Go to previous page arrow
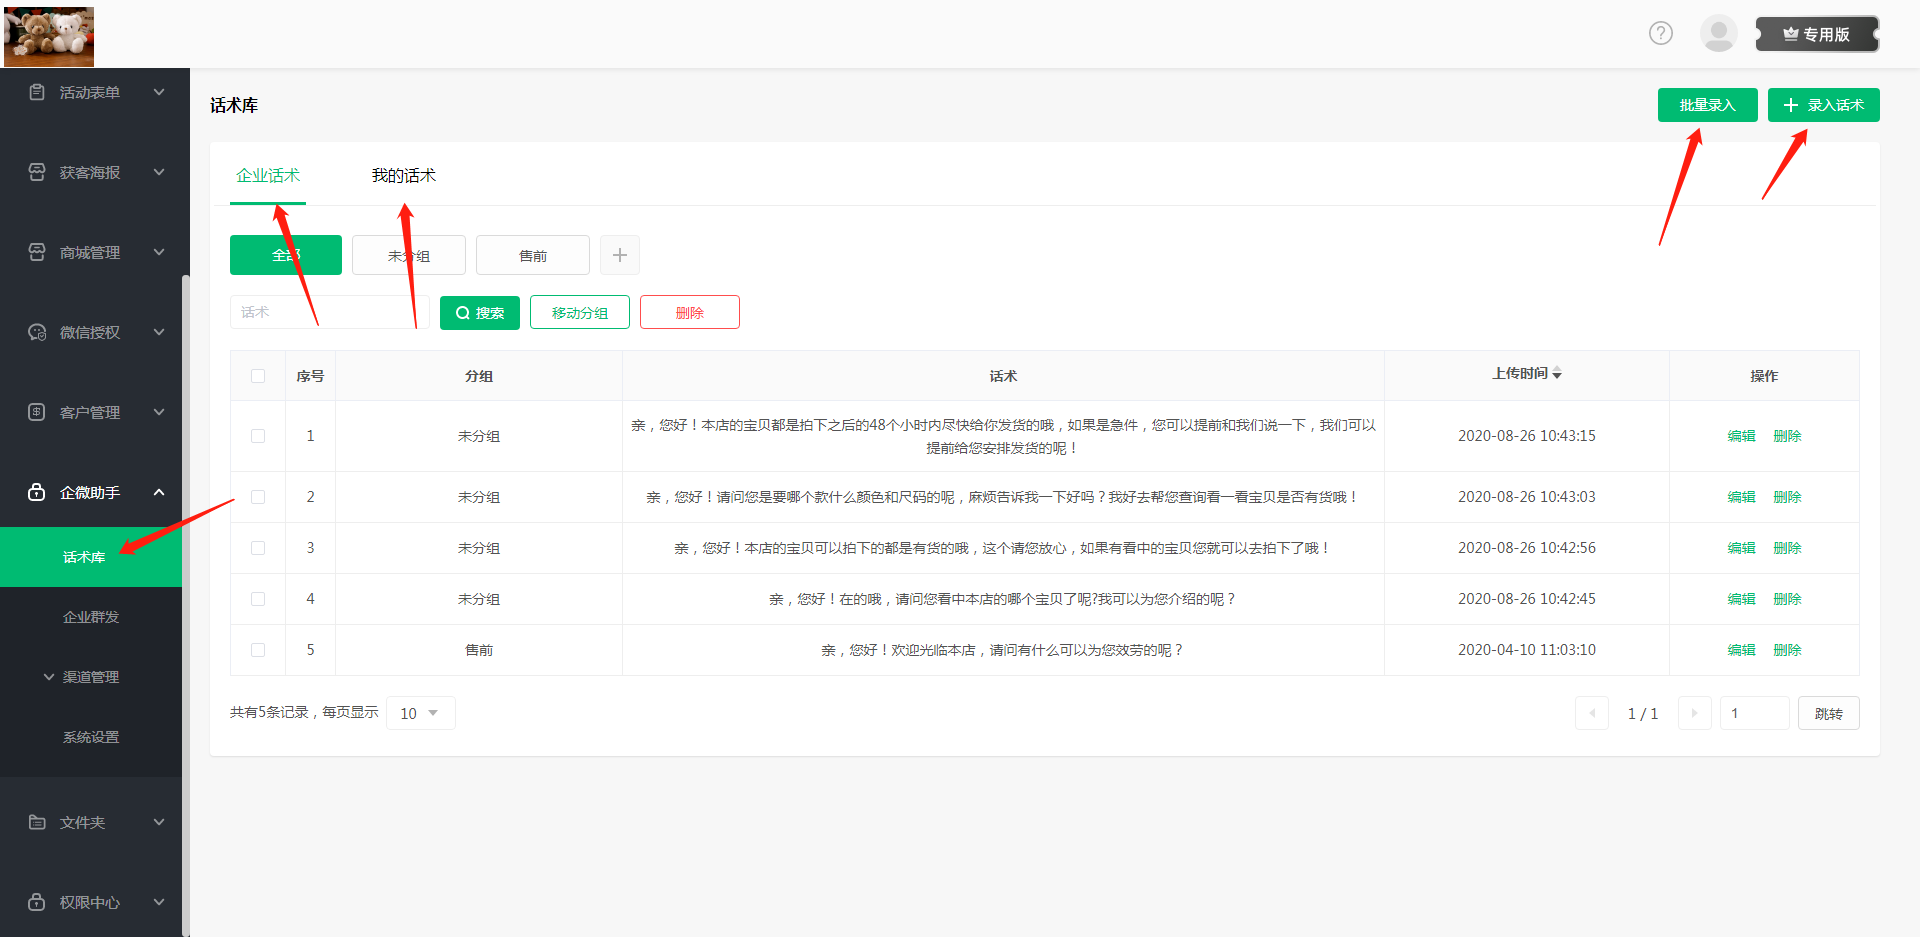Screen dimensions: 1920x937 click(1592, 713)
